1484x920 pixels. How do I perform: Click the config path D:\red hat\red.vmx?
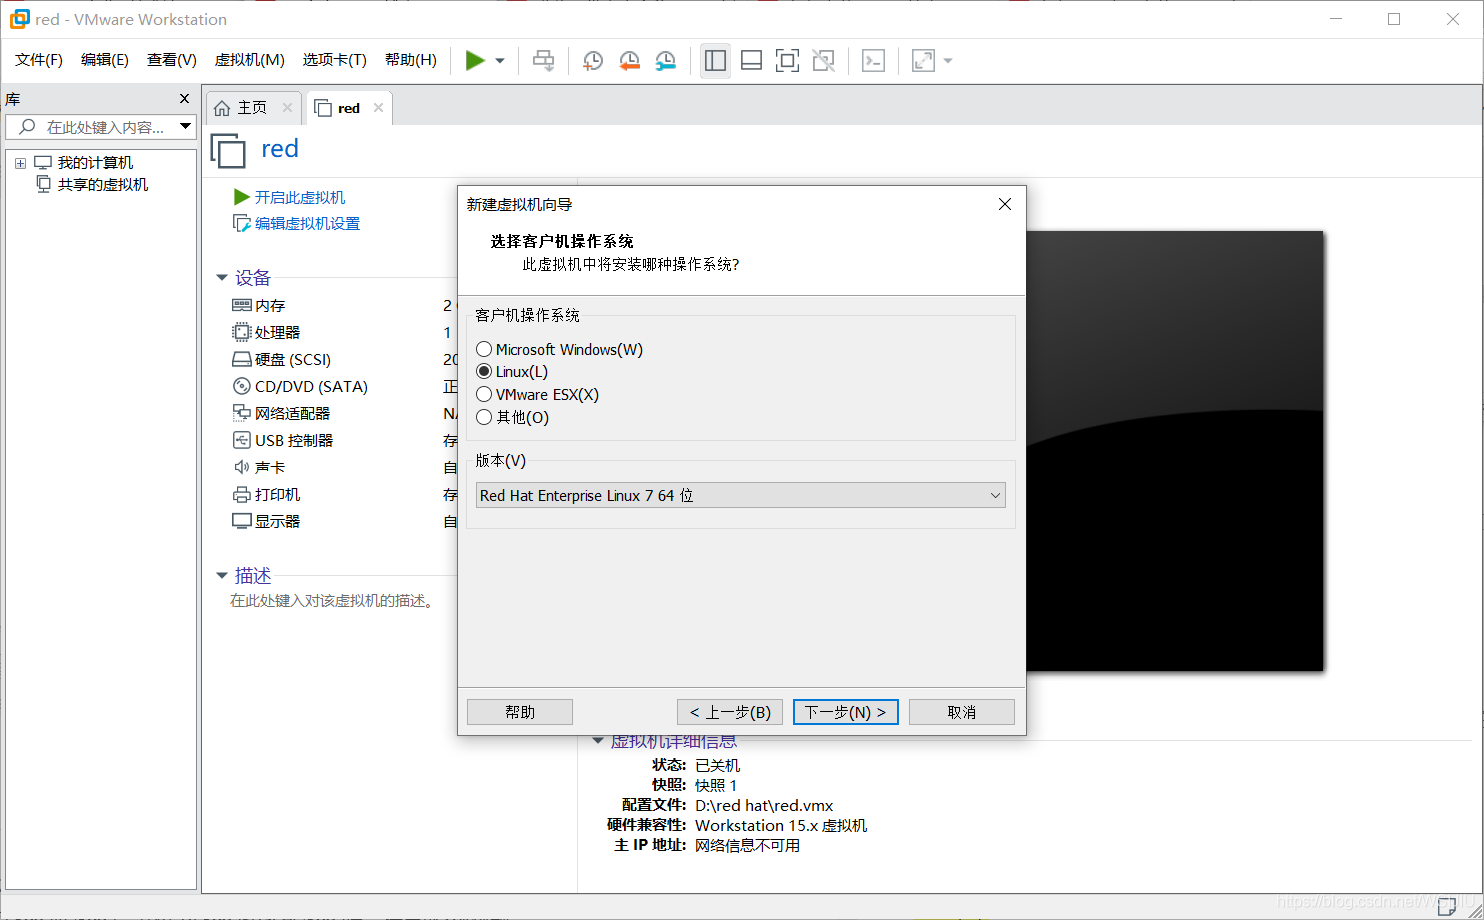(x=764, y=805)
